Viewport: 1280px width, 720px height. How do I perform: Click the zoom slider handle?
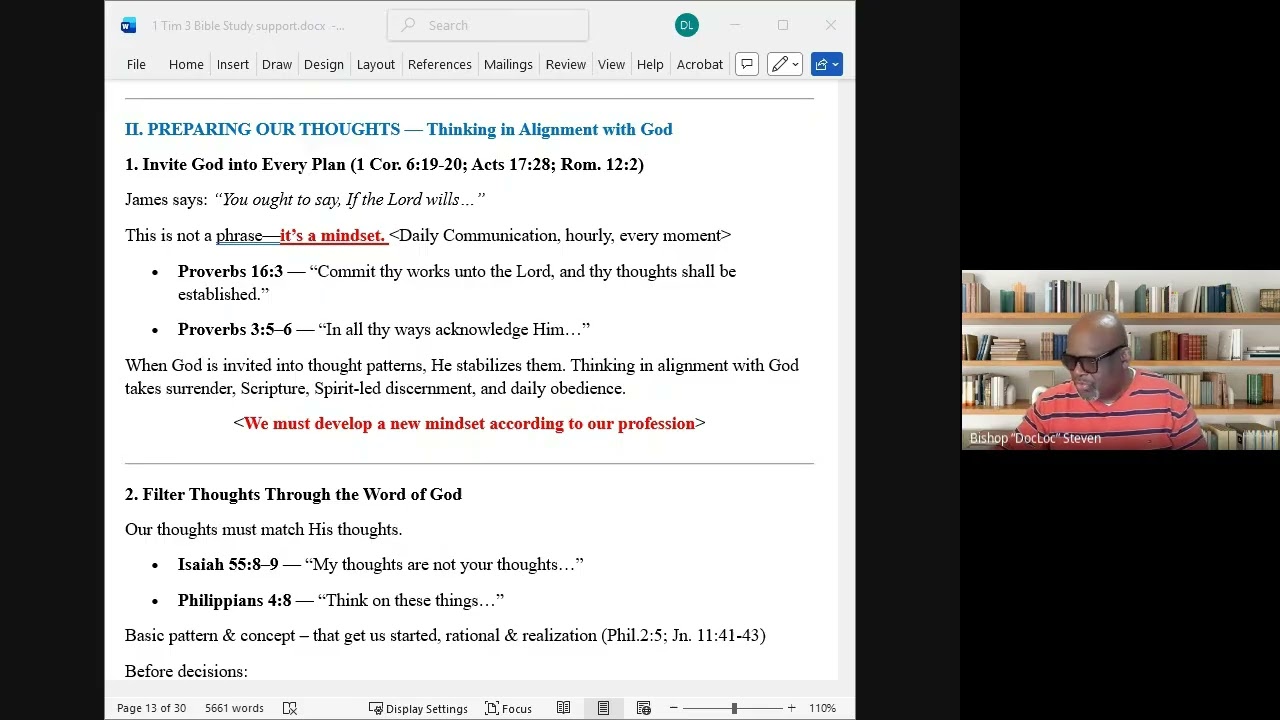pyautogui.click(x=734, y=708)
